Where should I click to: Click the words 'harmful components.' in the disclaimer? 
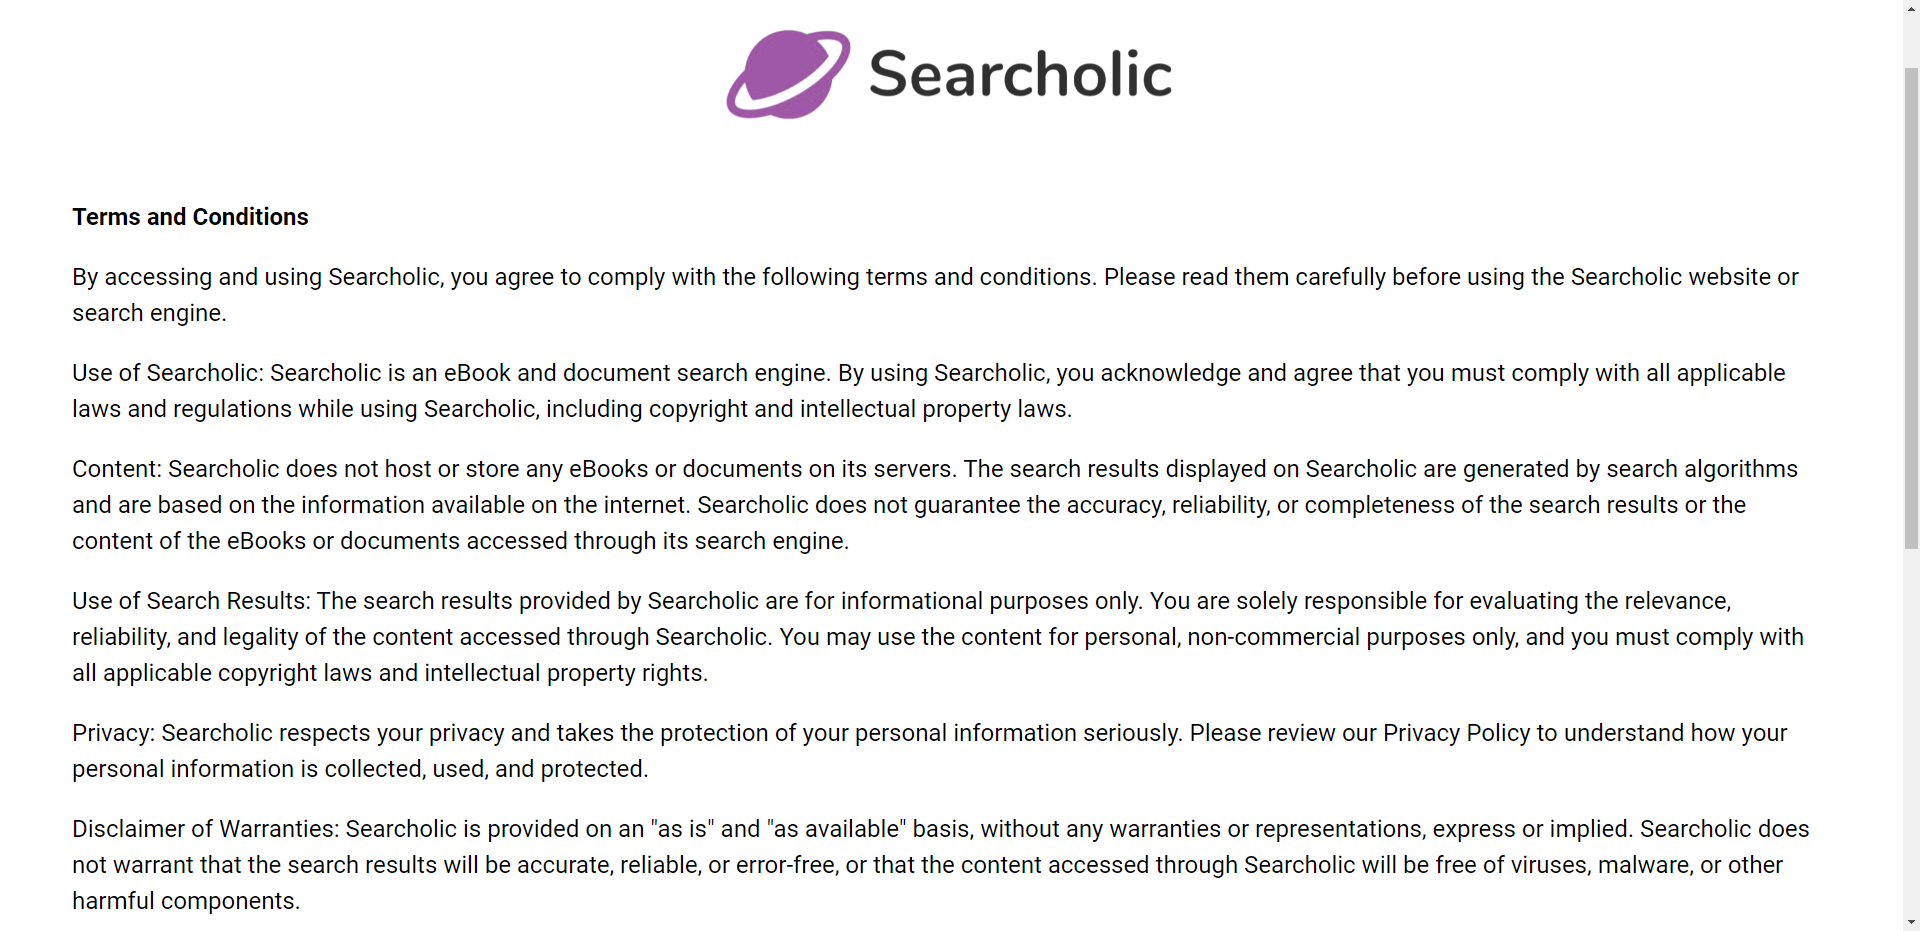[186, 901]
